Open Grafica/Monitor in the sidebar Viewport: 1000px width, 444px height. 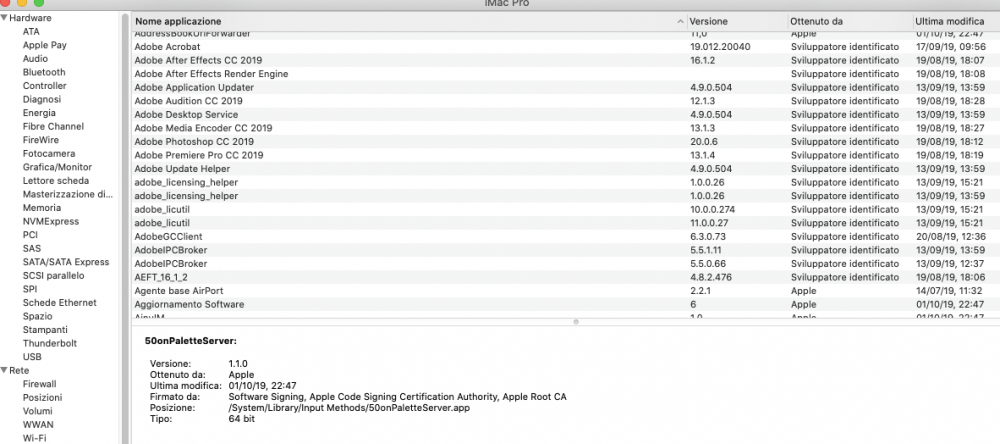click(x=57, y=167)
